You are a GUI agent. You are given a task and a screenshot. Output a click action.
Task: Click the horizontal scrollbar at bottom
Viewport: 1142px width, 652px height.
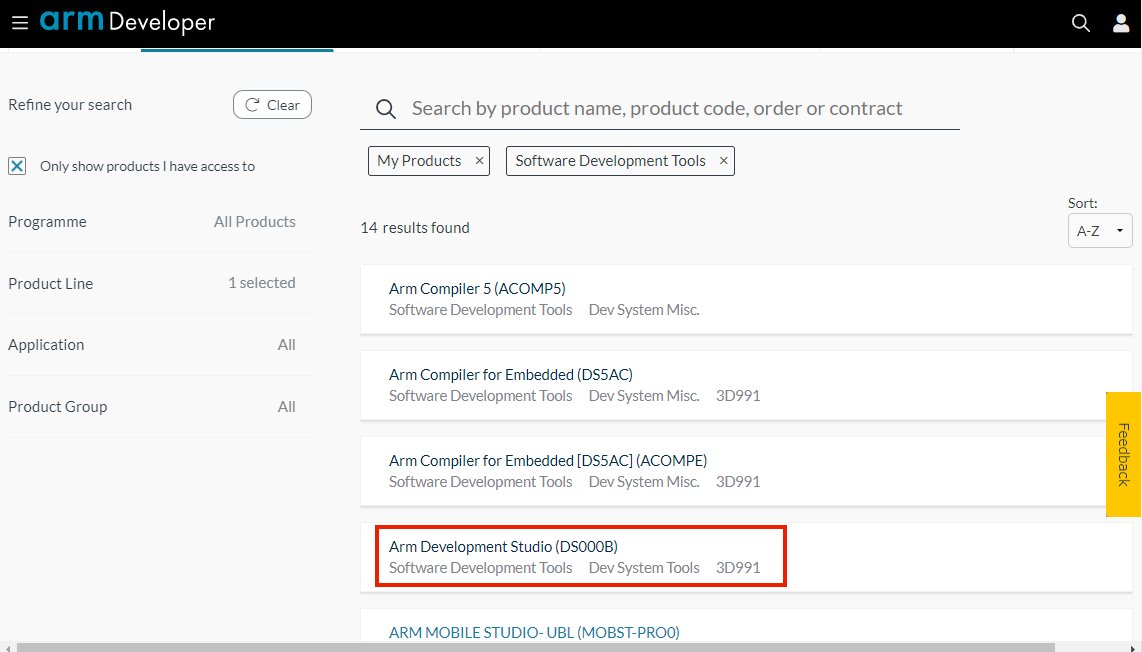535,647
